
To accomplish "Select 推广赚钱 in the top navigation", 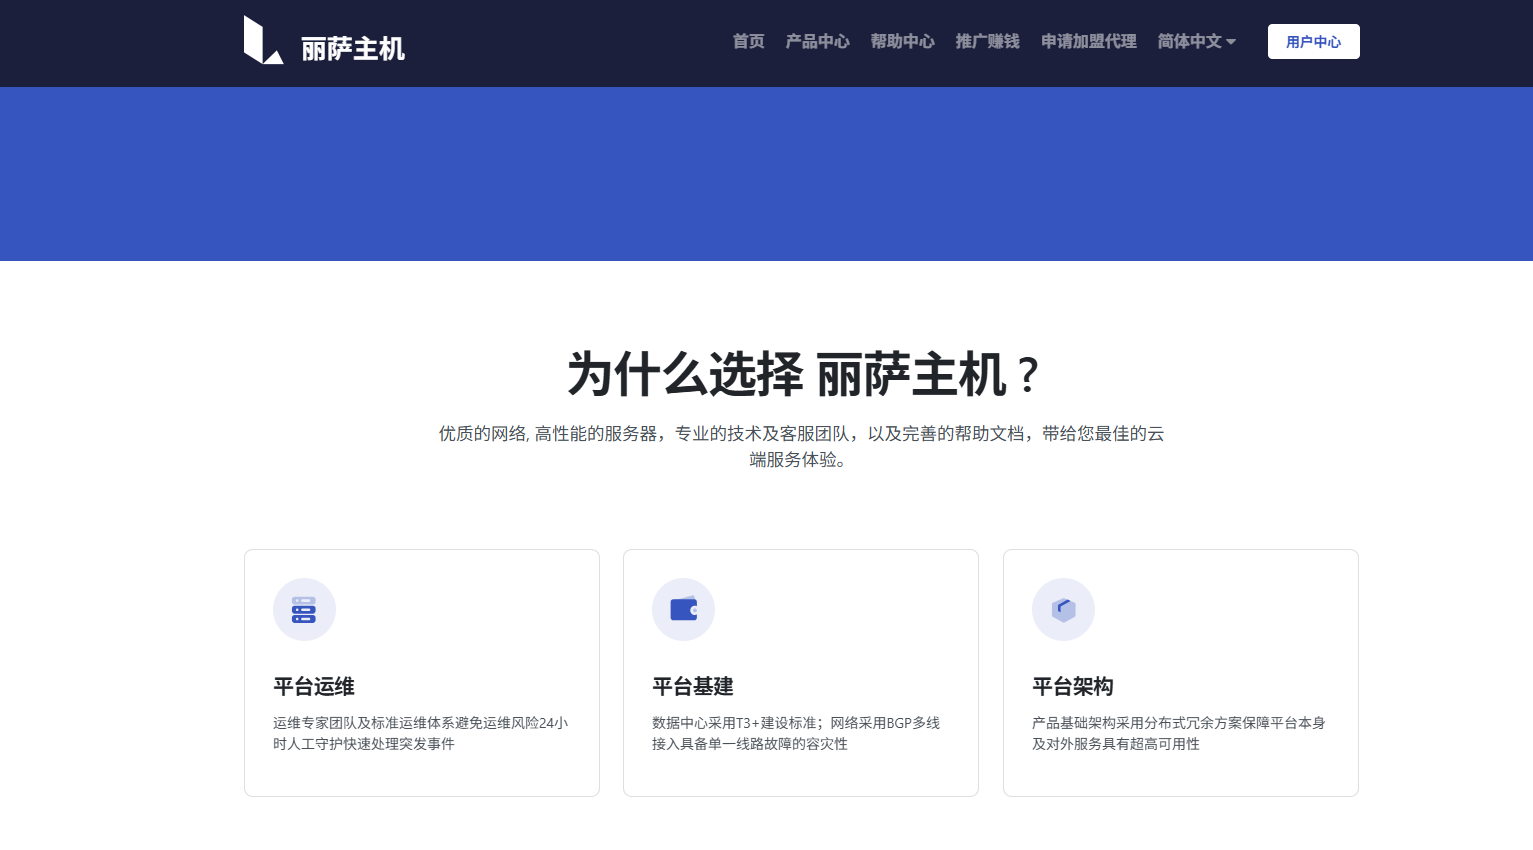I will (987, 42).
